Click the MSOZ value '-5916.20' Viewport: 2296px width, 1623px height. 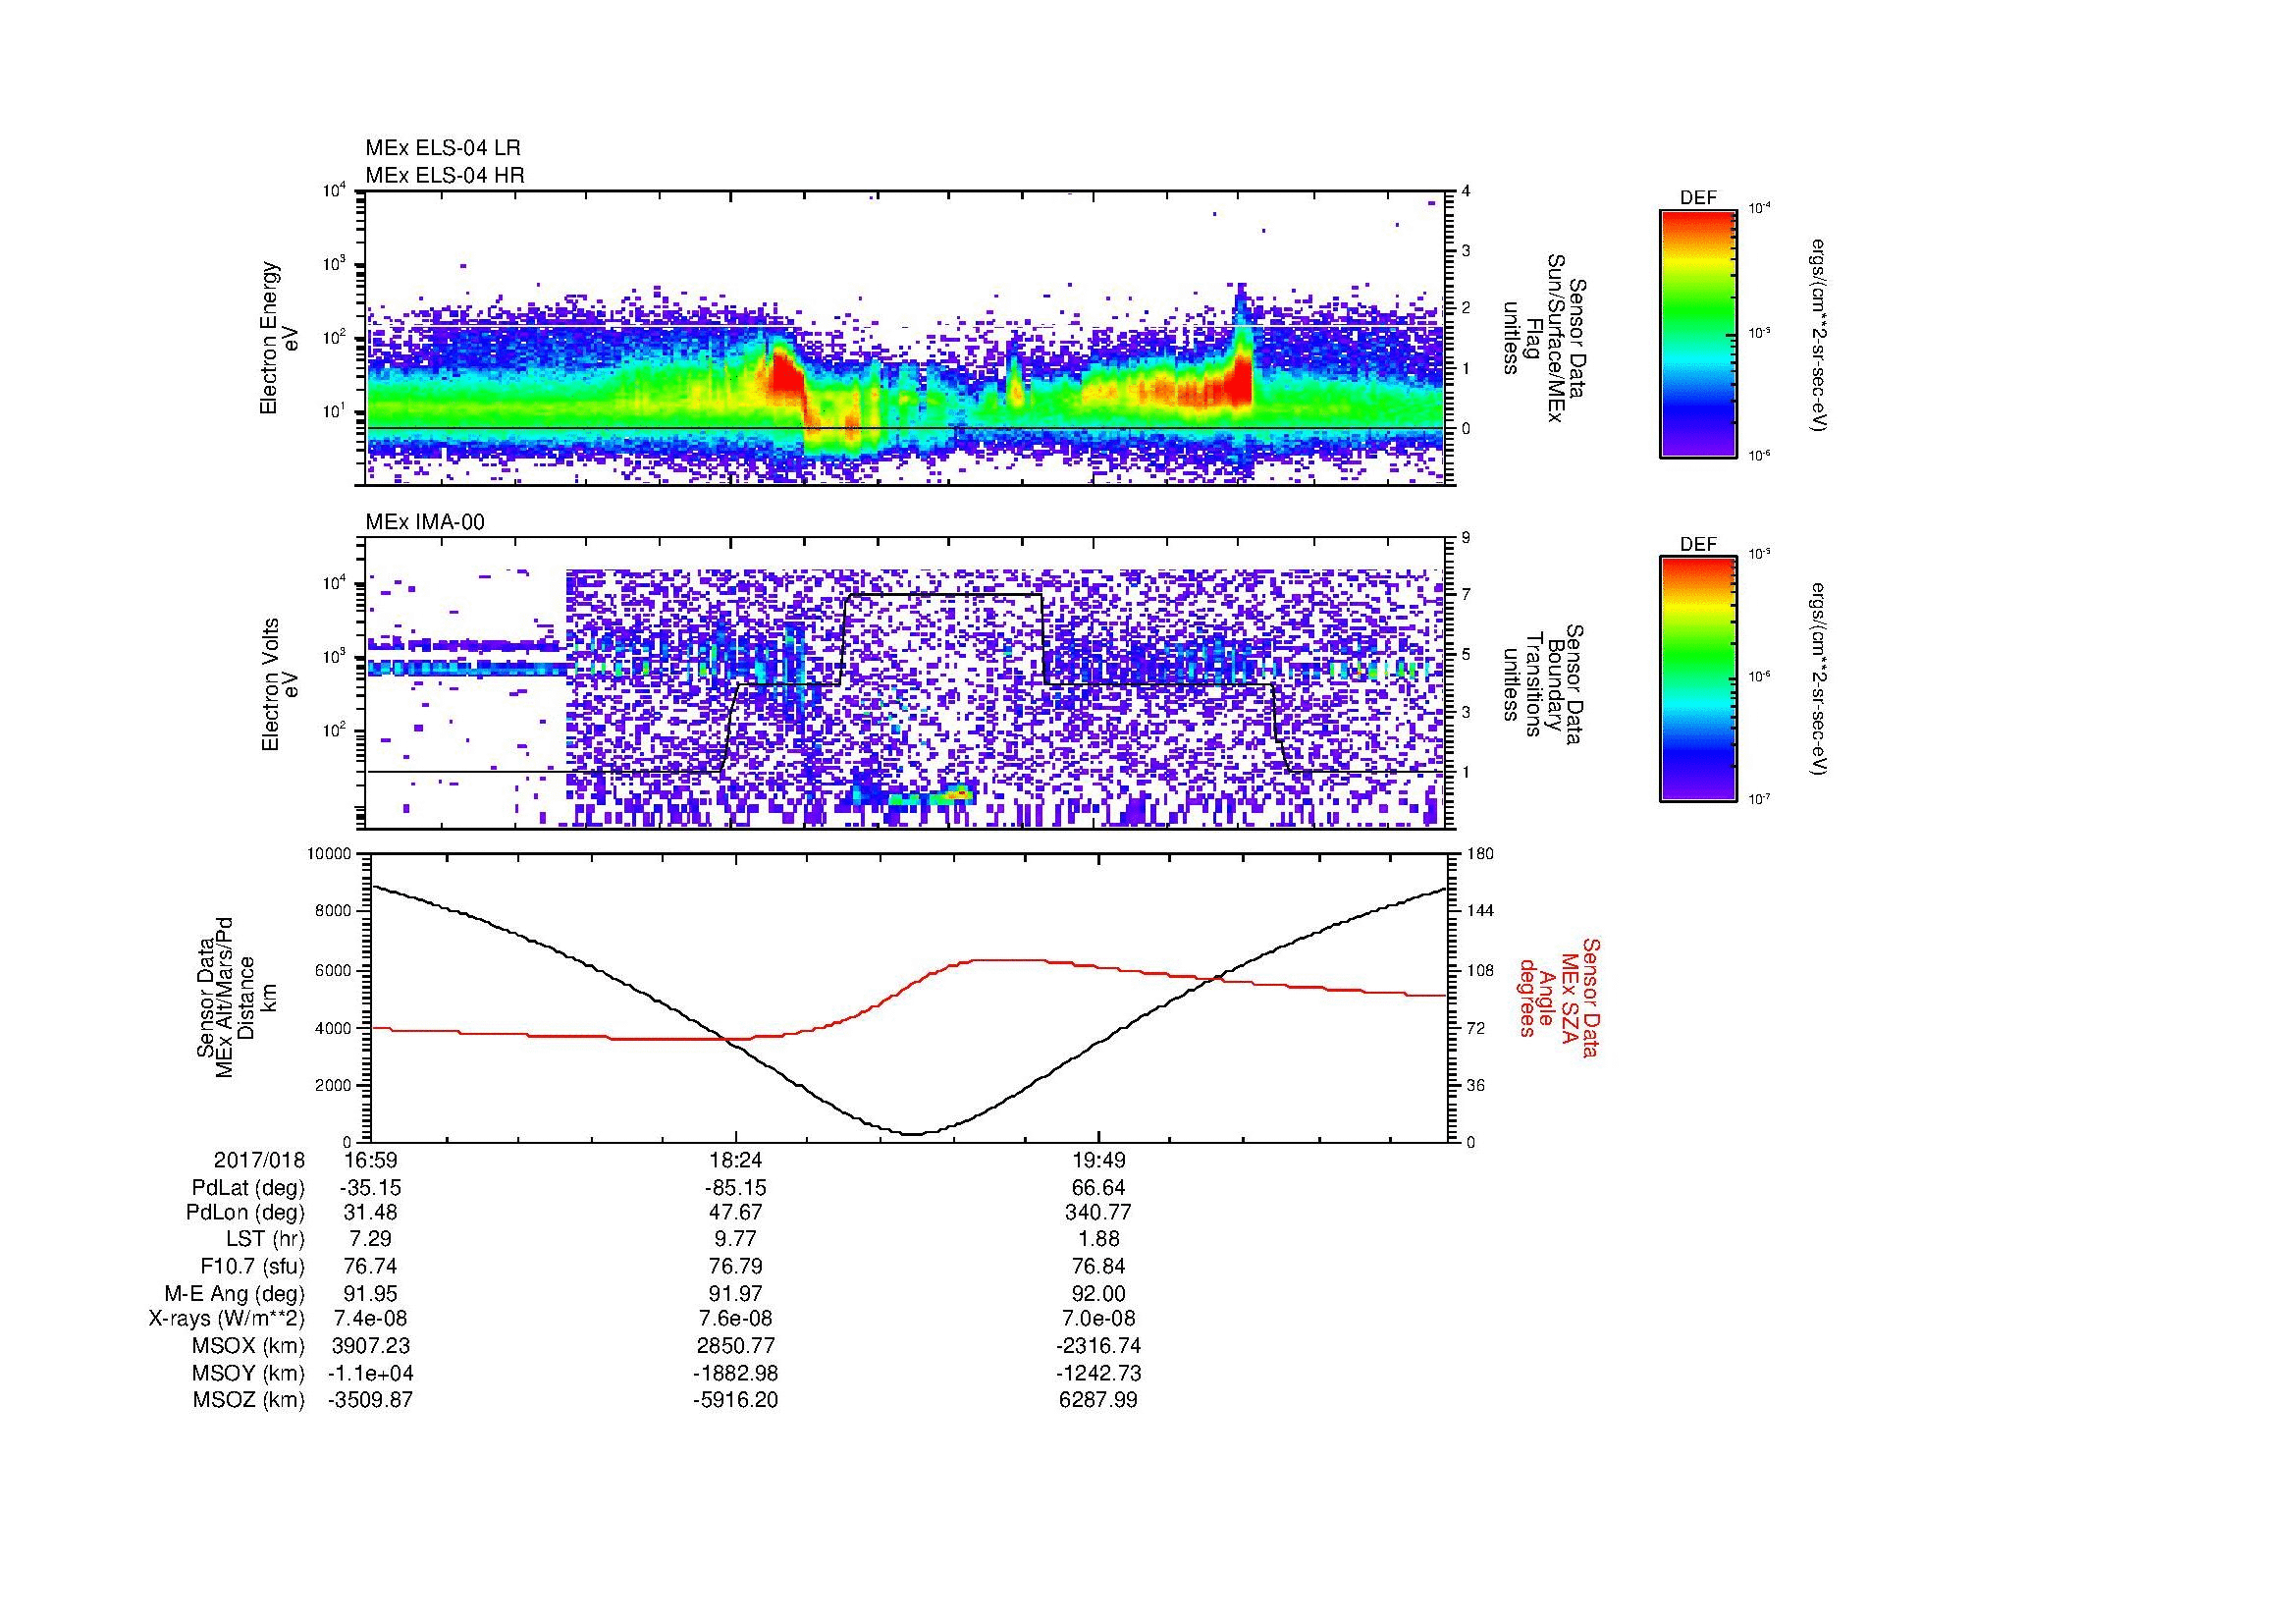[735, 1400]
